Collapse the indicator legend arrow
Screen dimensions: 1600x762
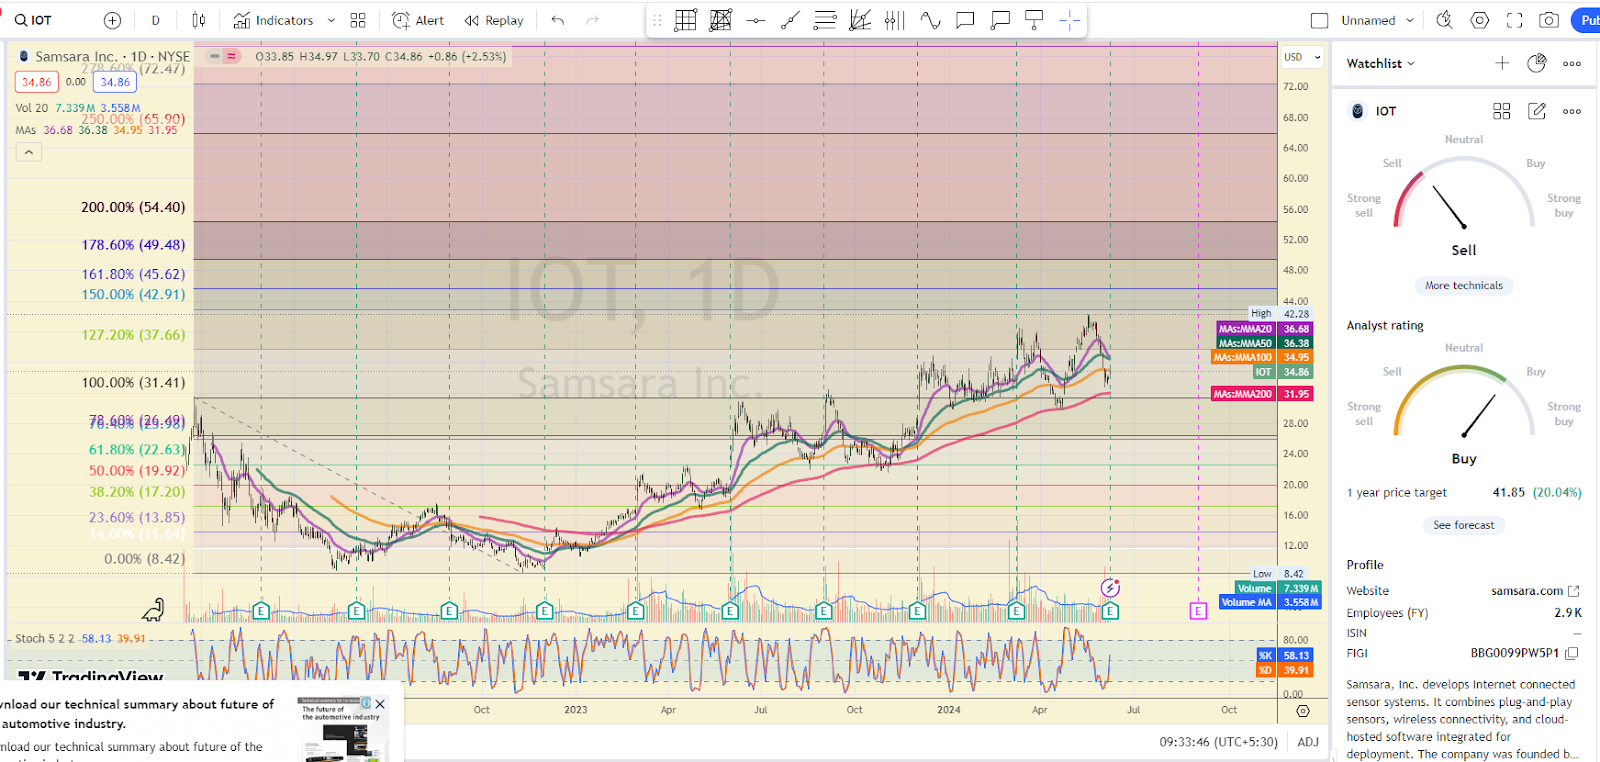29,152
